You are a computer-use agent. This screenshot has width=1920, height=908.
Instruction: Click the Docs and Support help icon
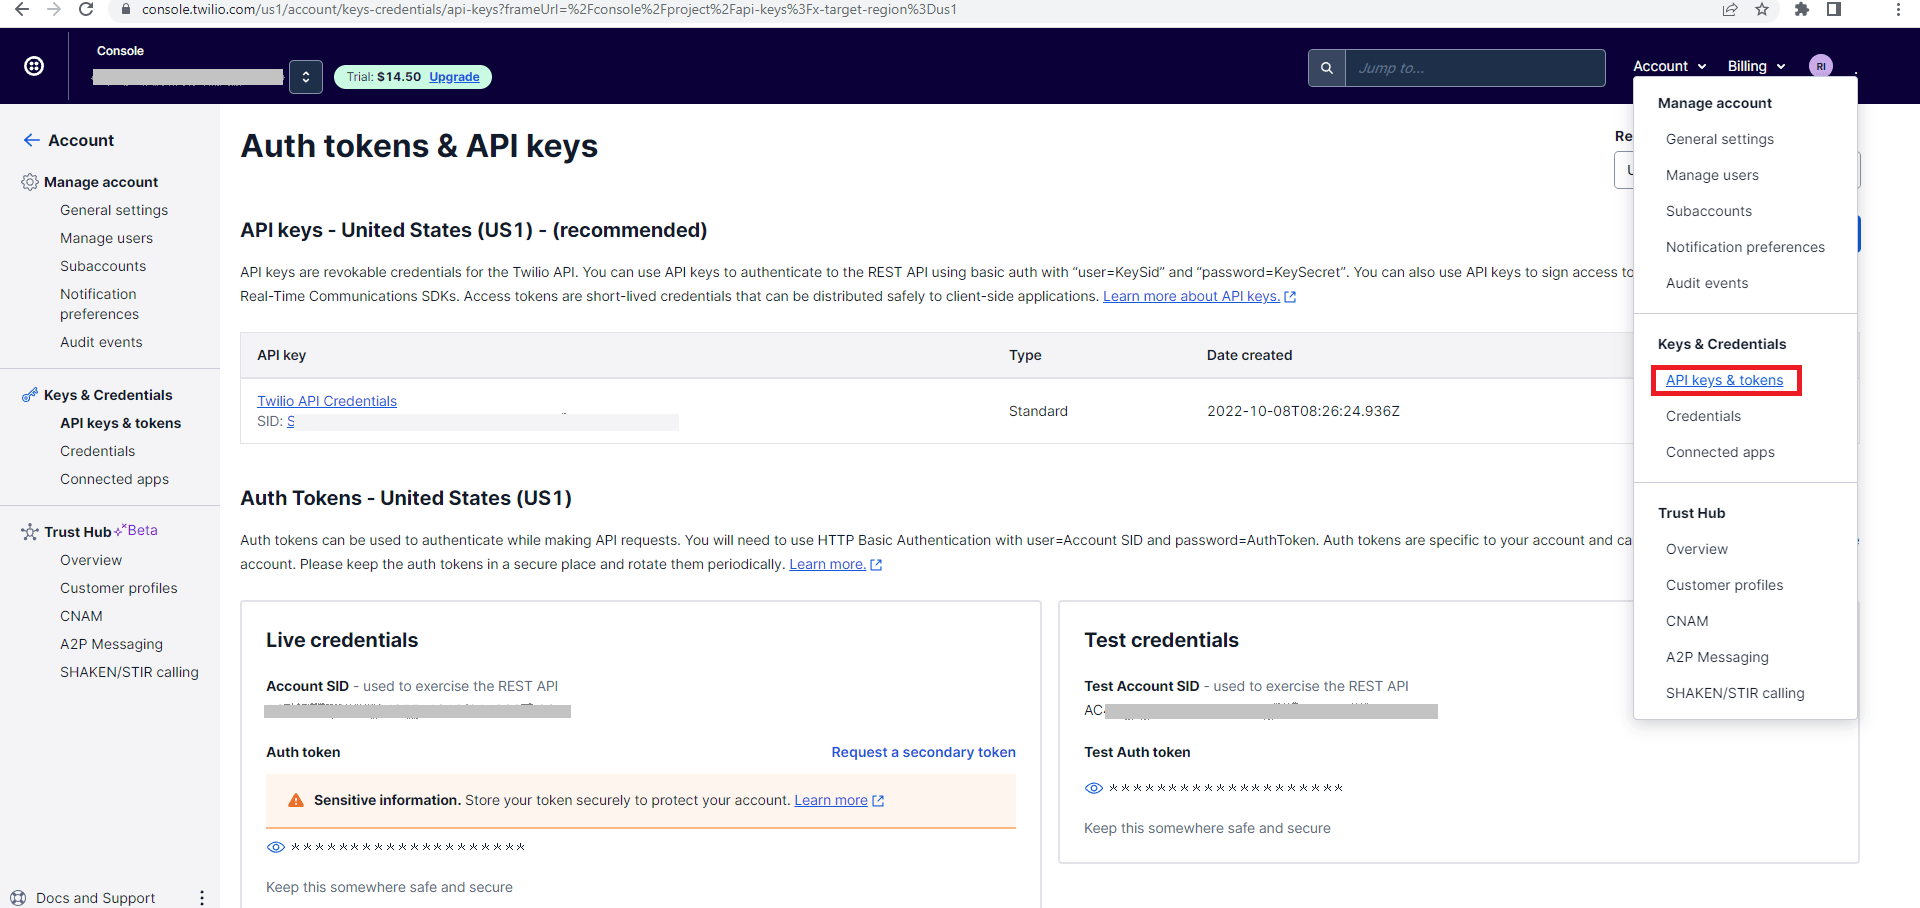click(18, 898)
